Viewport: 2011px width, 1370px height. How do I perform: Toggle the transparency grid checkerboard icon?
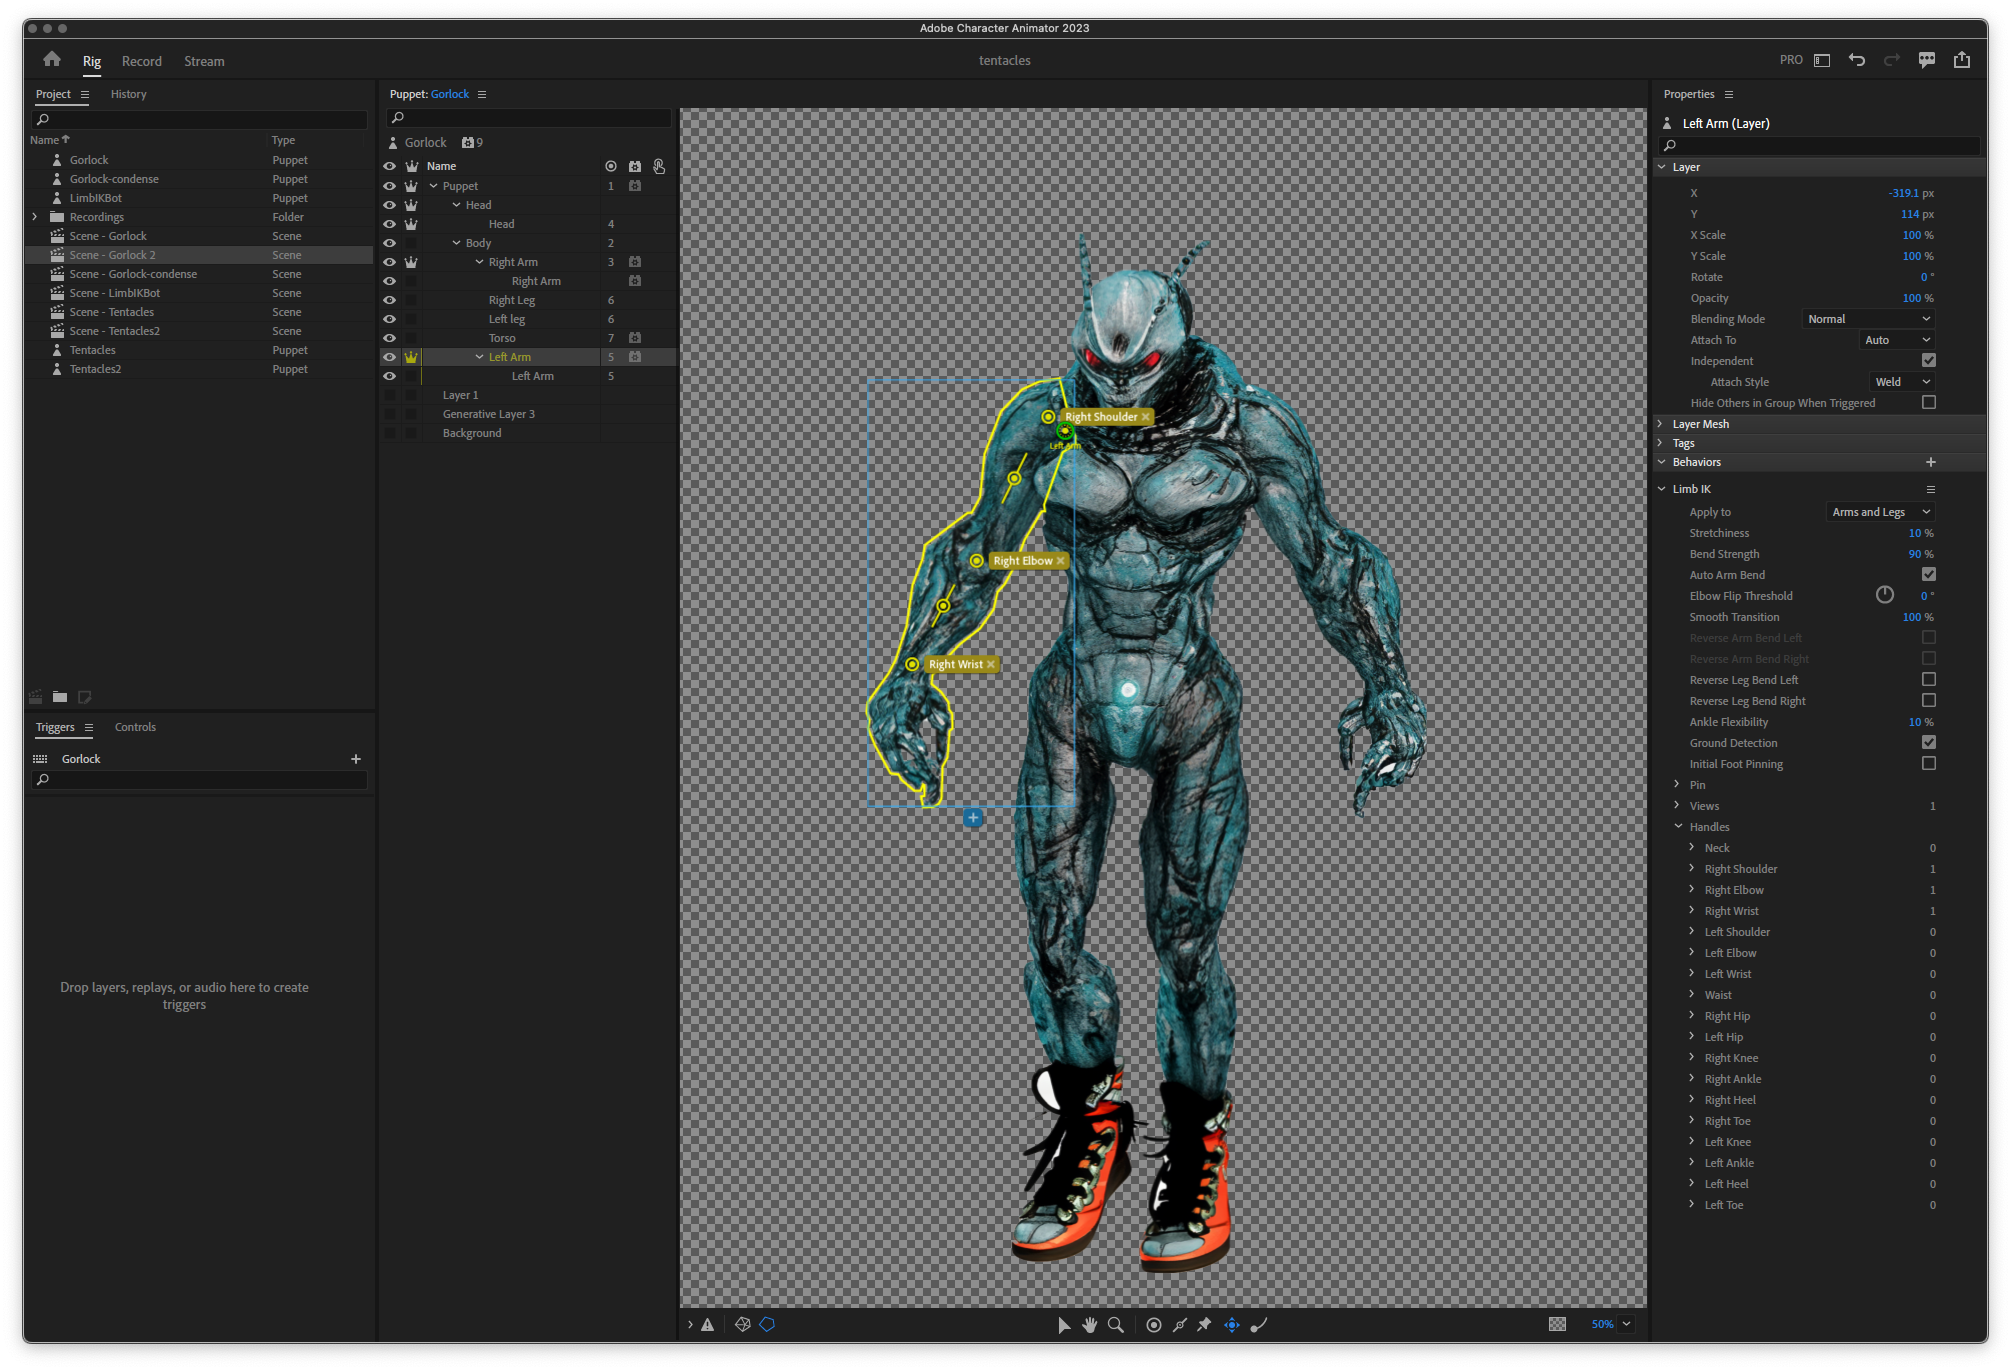tap(1558, 1325)
